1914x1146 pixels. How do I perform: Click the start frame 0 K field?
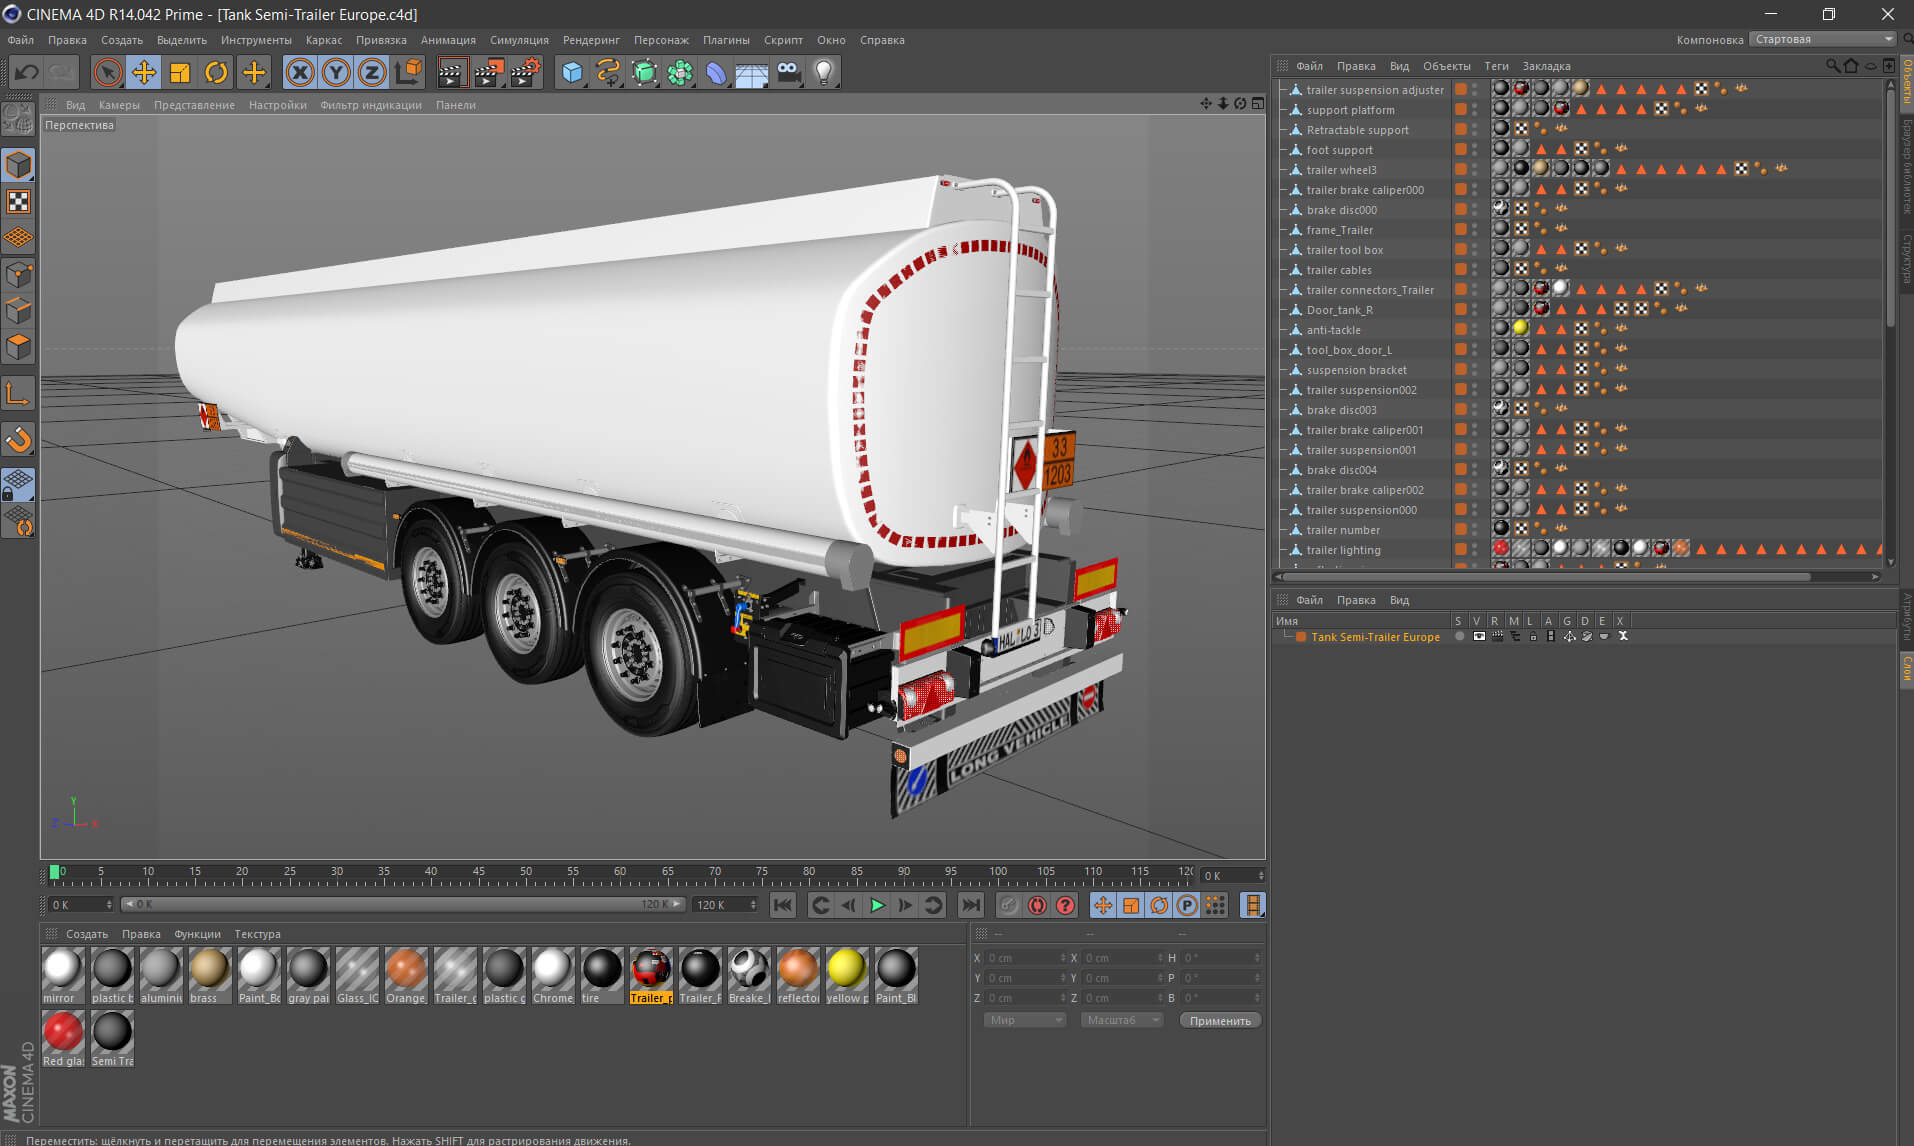(x=80, y=905)
